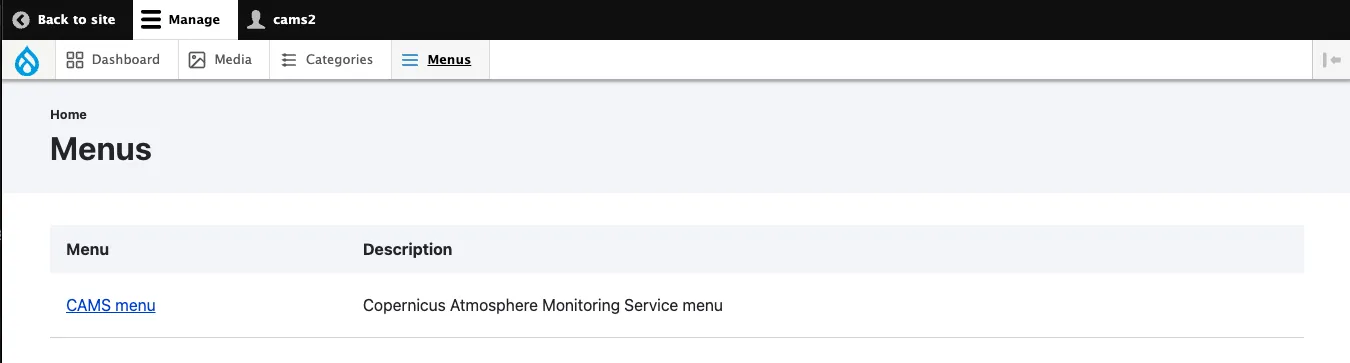
Task: Click the Back to site link
Action: pyautogui.click(x=65, y=20)
